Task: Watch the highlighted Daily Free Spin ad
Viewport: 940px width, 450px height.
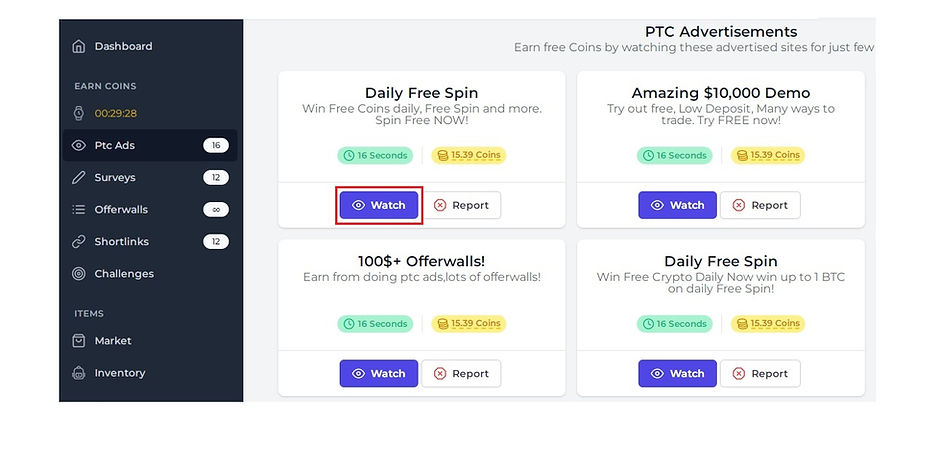Action: (x=379, y=205)
